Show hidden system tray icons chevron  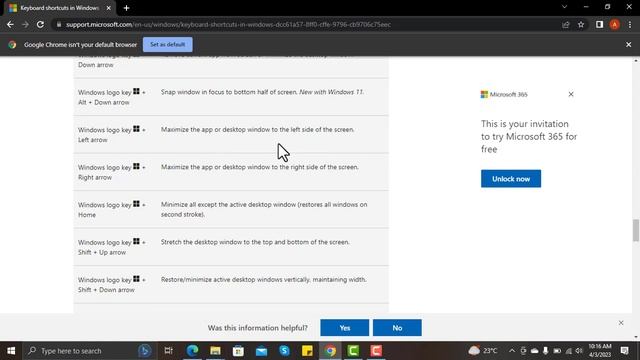pos(512,351)
